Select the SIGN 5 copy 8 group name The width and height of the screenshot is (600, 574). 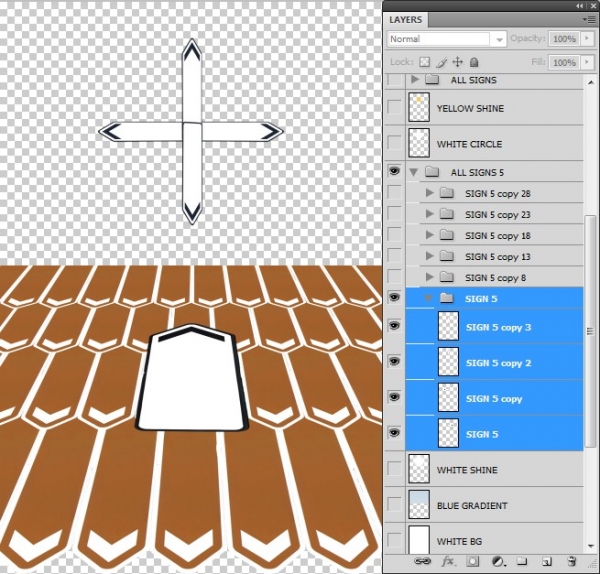[496, 278]
